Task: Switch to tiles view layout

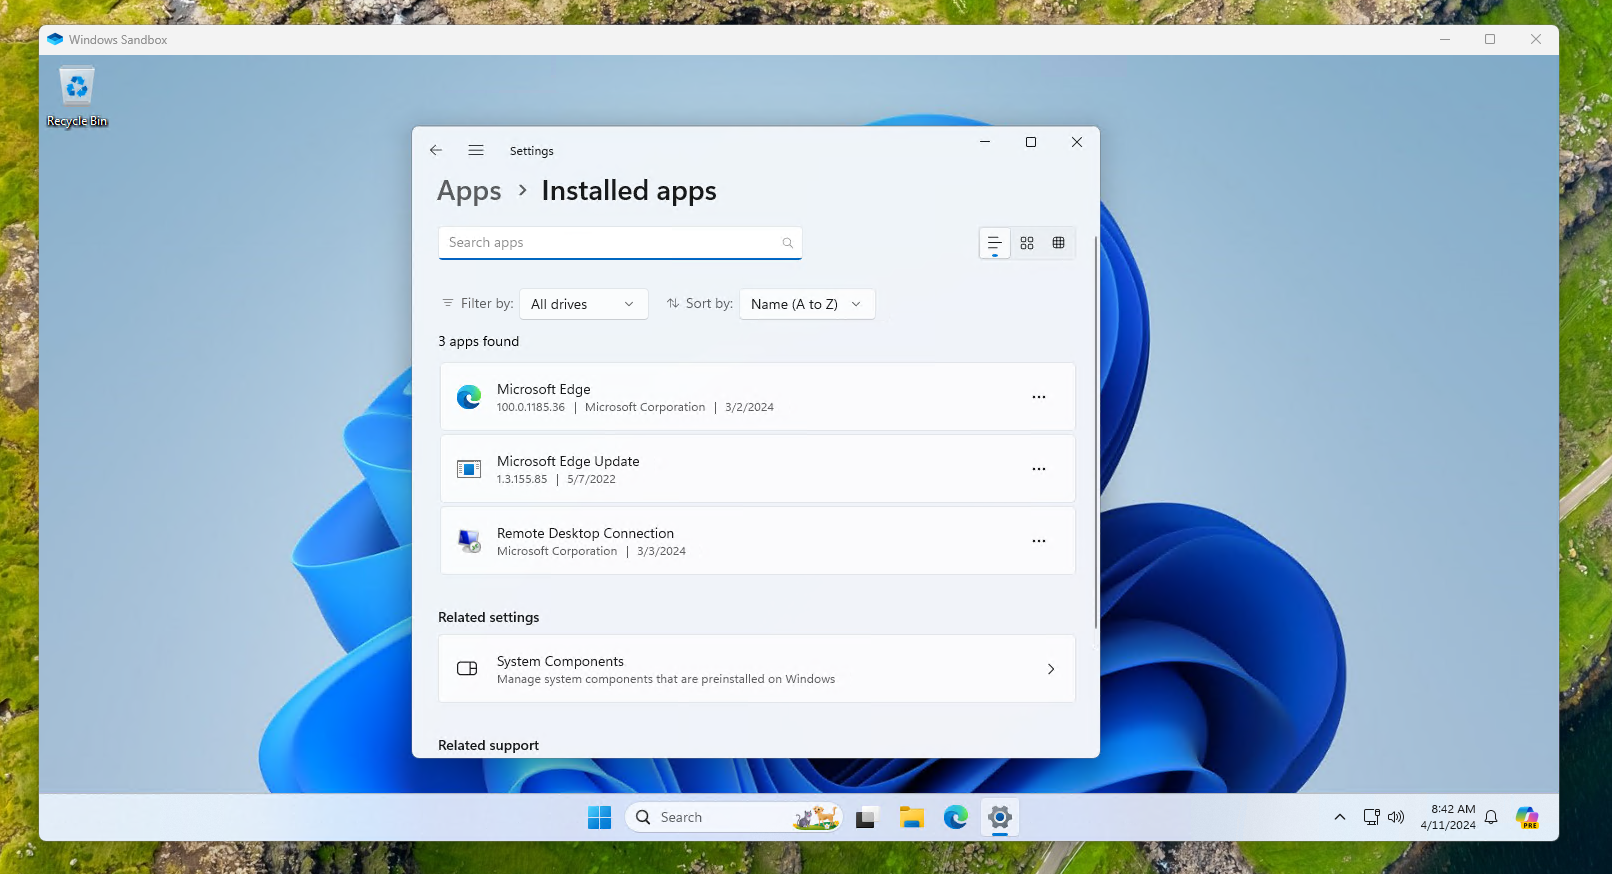Action: (1058, 243)
